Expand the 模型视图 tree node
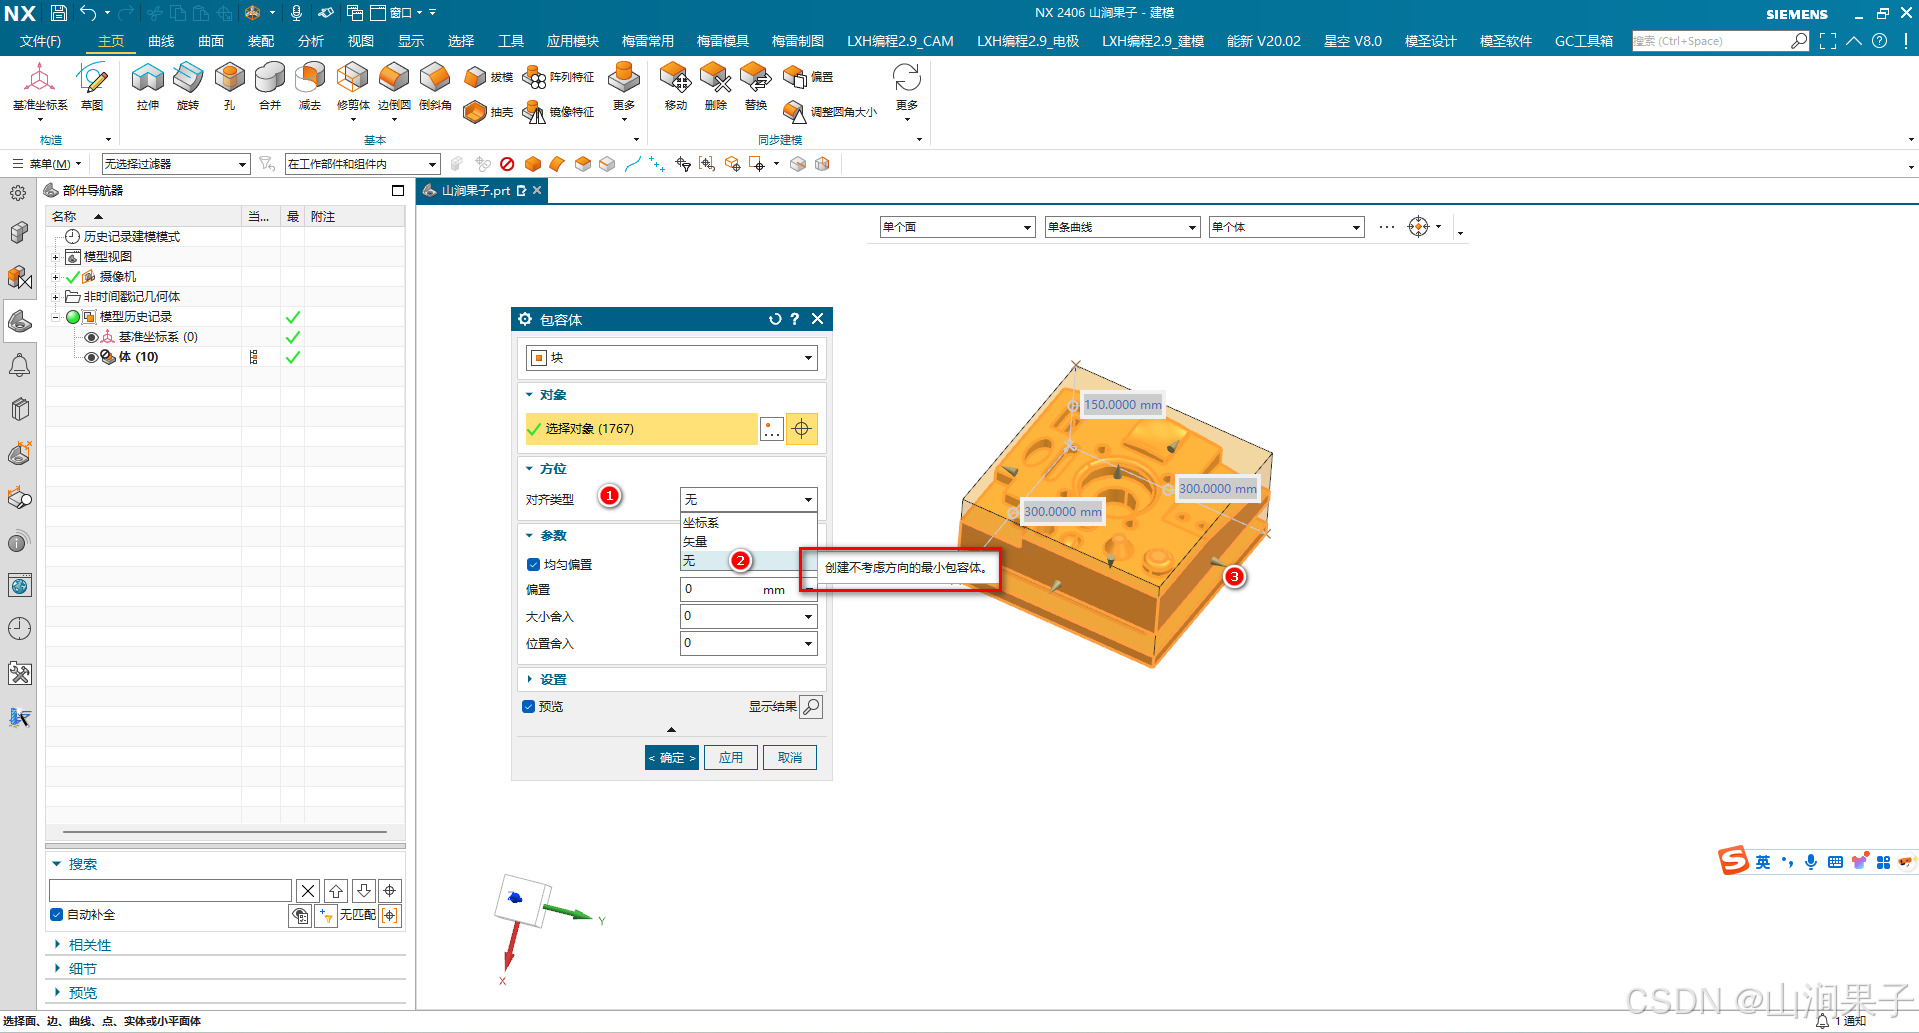 click(x=56, y=257)
